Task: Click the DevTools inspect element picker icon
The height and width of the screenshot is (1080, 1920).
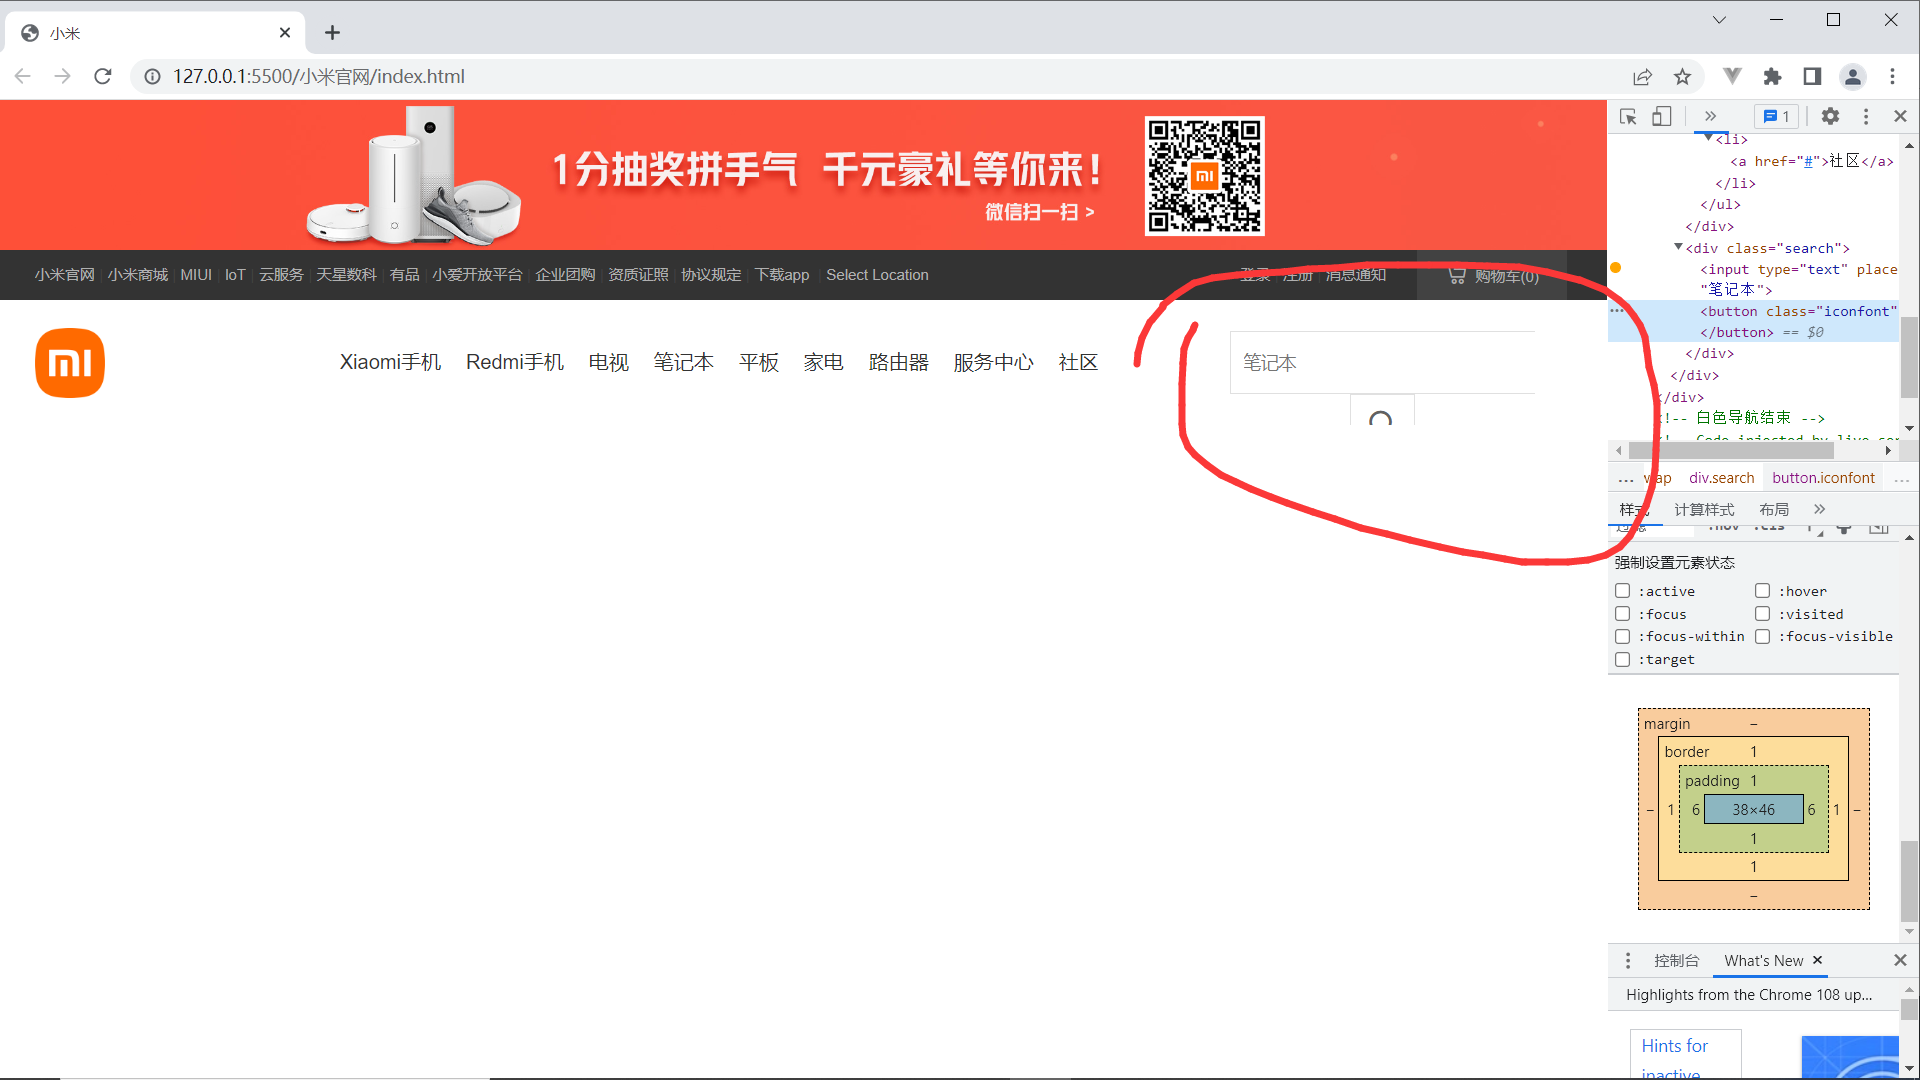Action: point(1628,117)
